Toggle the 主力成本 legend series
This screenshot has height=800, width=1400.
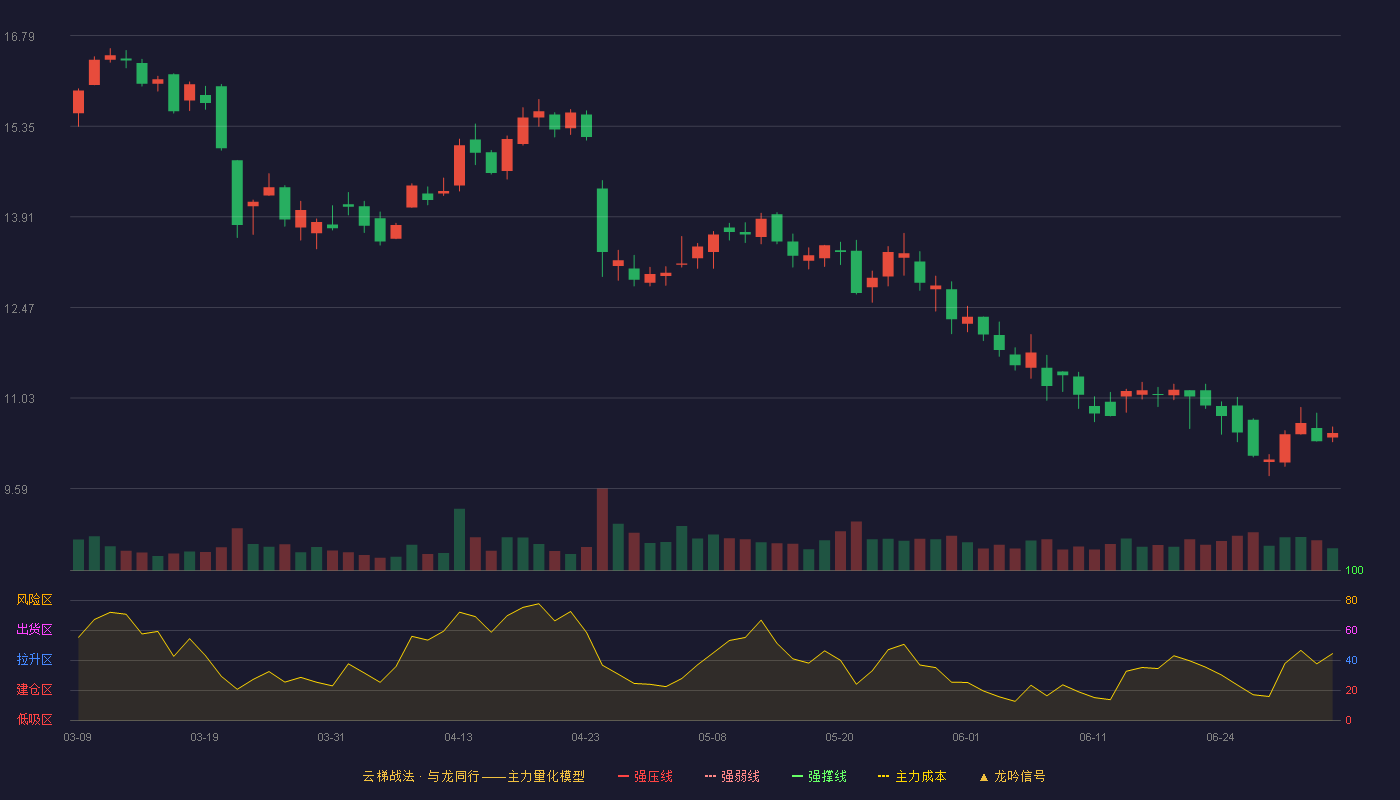point(912,776)
